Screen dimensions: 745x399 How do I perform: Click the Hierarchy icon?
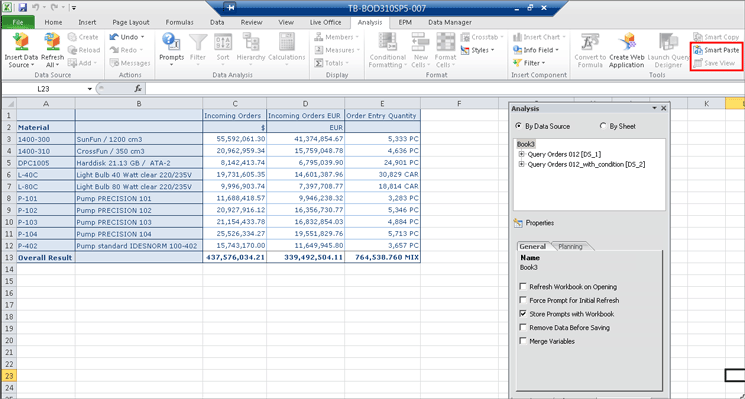250,42
